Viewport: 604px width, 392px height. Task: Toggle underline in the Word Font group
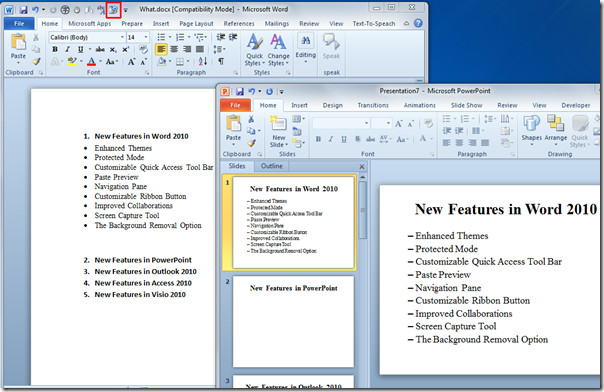(x=80, y=49)
